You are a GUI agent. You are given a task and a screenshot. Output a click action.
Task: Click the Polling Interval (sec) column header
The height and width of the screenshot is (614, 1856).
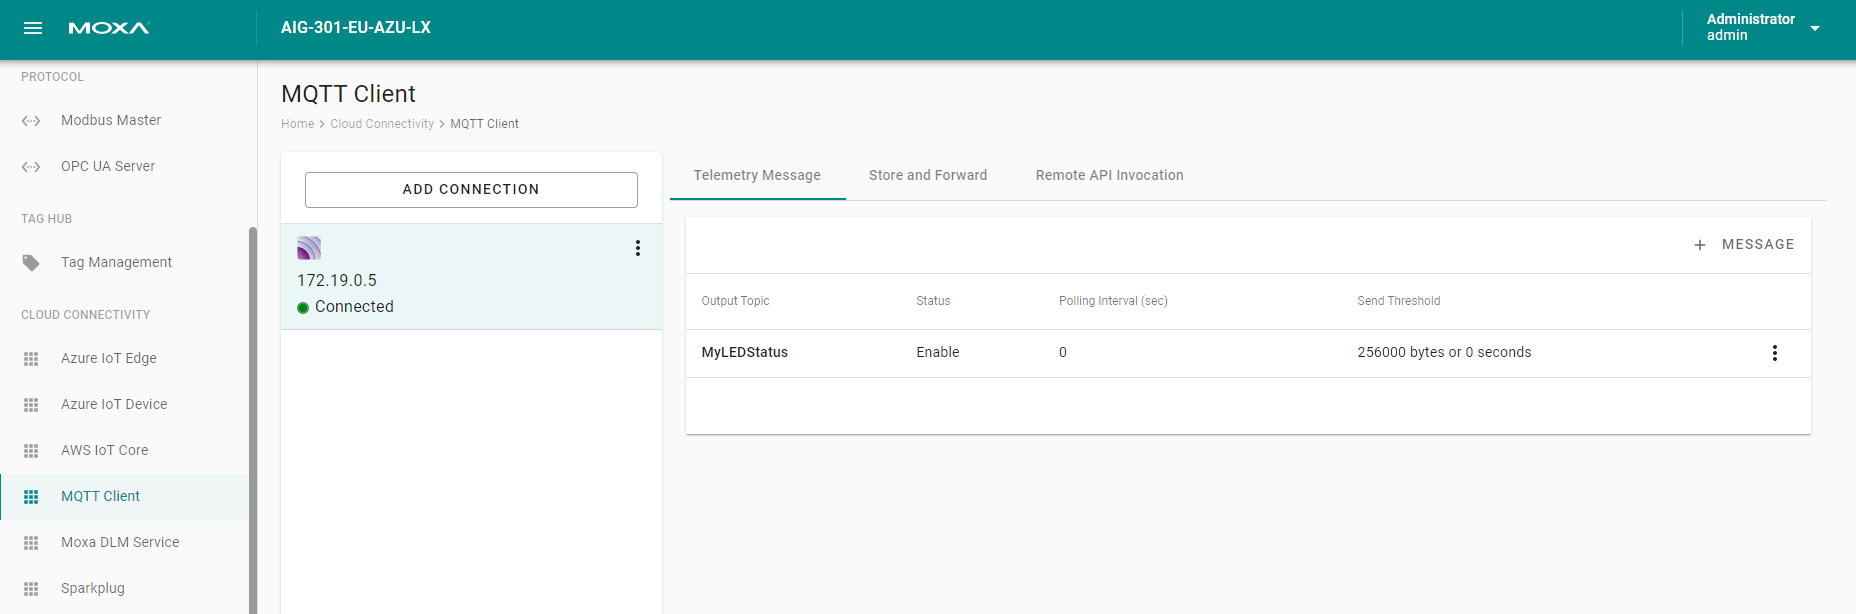point(1113,301)
